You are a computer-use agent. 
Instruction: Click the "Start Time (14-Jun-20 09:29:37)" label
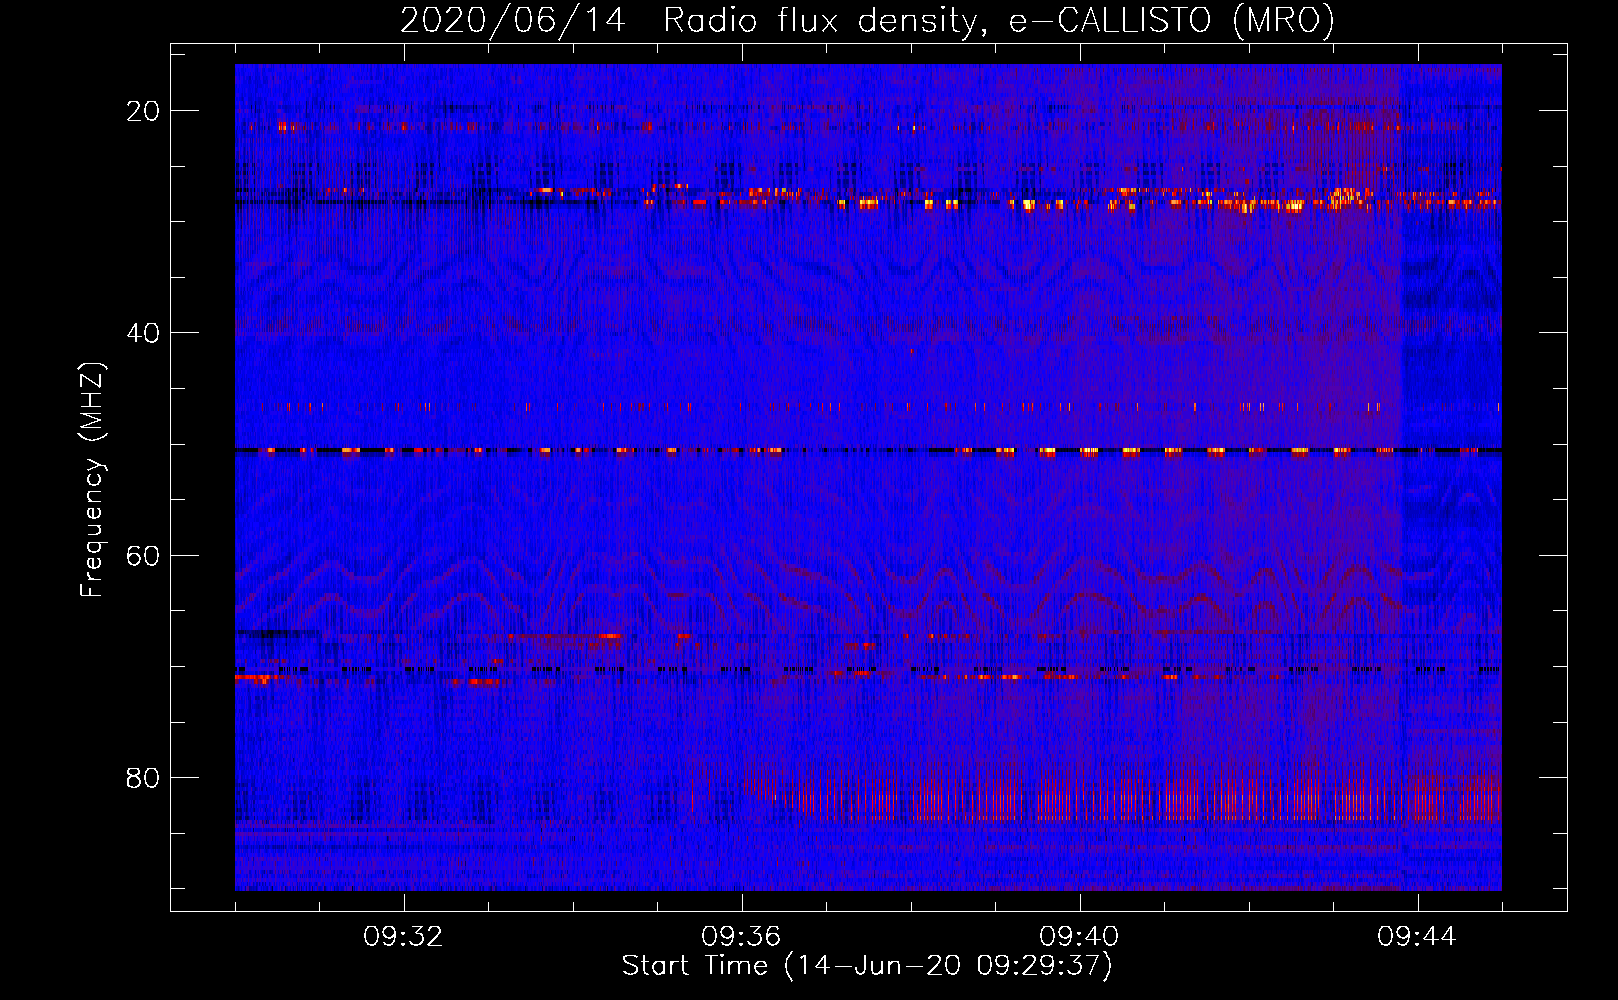point(867,966)
